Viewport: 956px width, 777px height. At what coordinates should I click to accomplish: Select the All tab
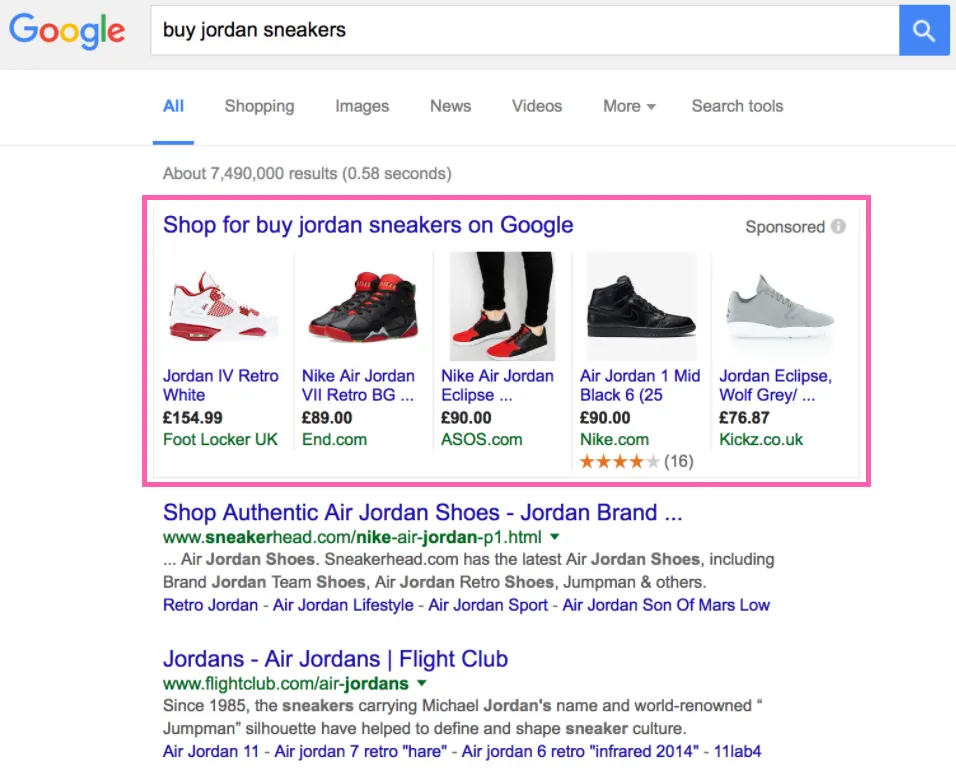tap(173, 106)
